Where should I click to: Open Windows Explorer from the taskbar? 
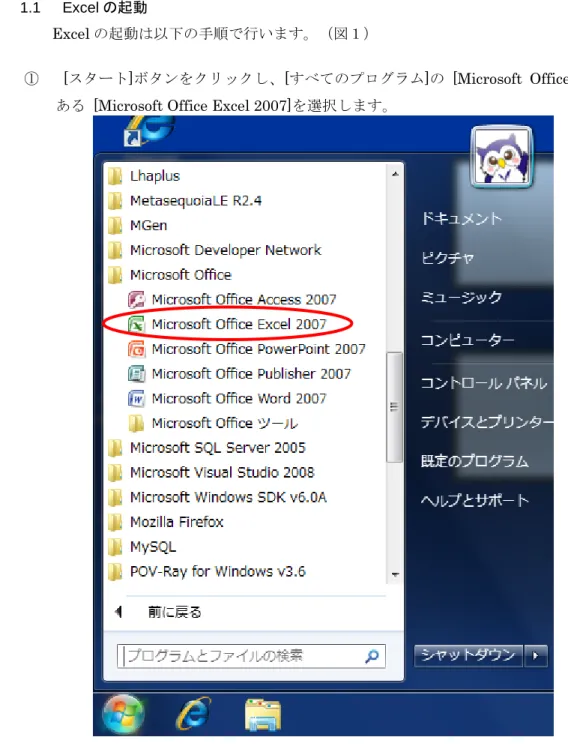pos(263,715)
